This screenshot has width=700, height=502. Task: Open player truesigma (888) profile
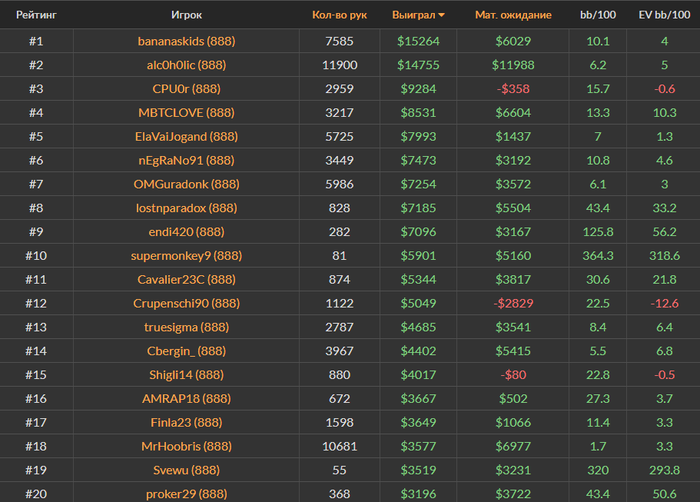(186, 327)
